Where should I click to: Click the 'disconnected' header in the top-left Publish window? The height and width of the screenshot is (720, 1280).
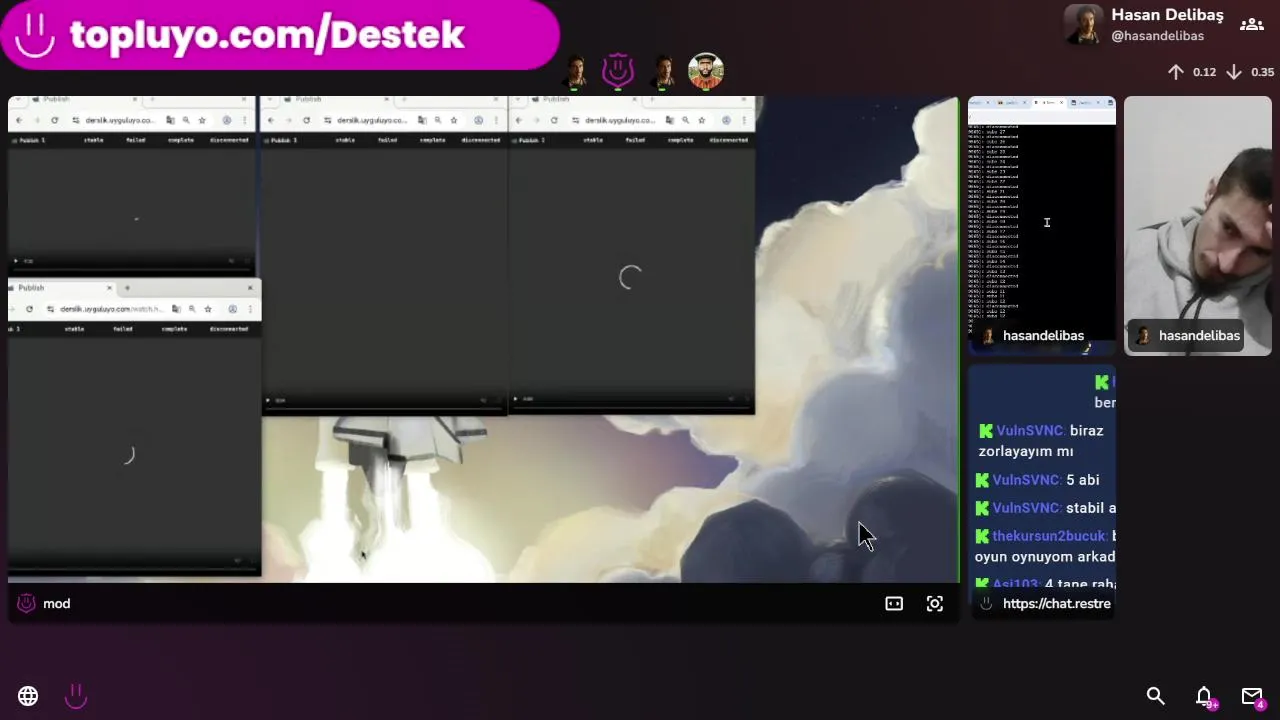[x=229, y=140]
